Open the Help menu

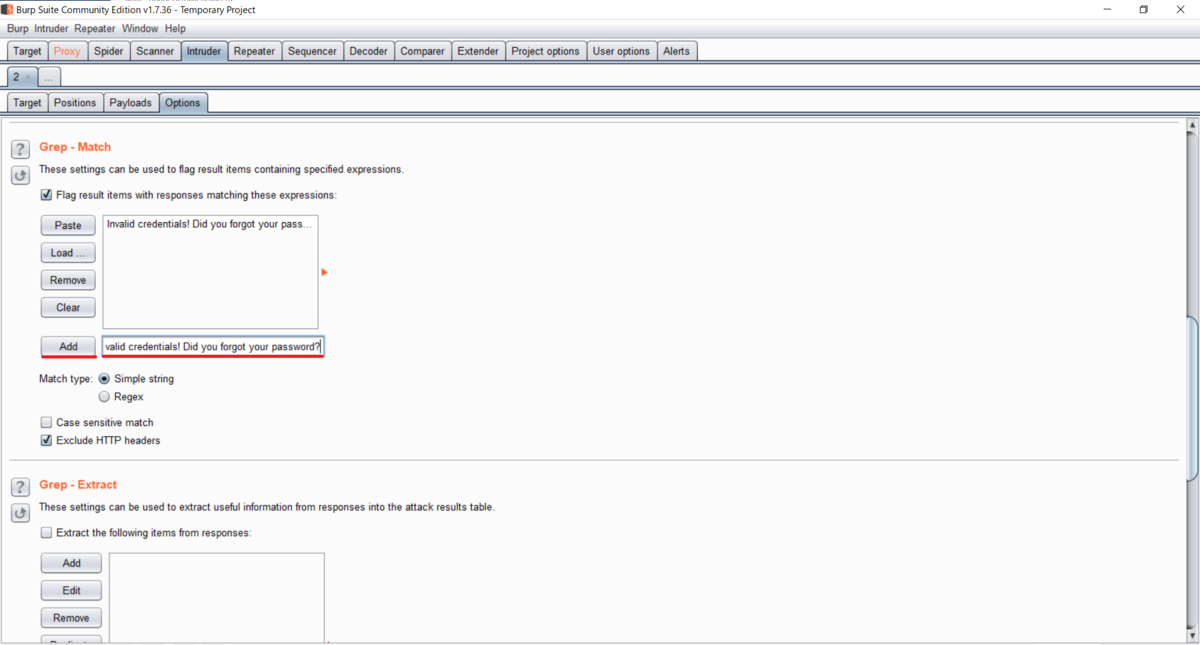click(175, 29)
